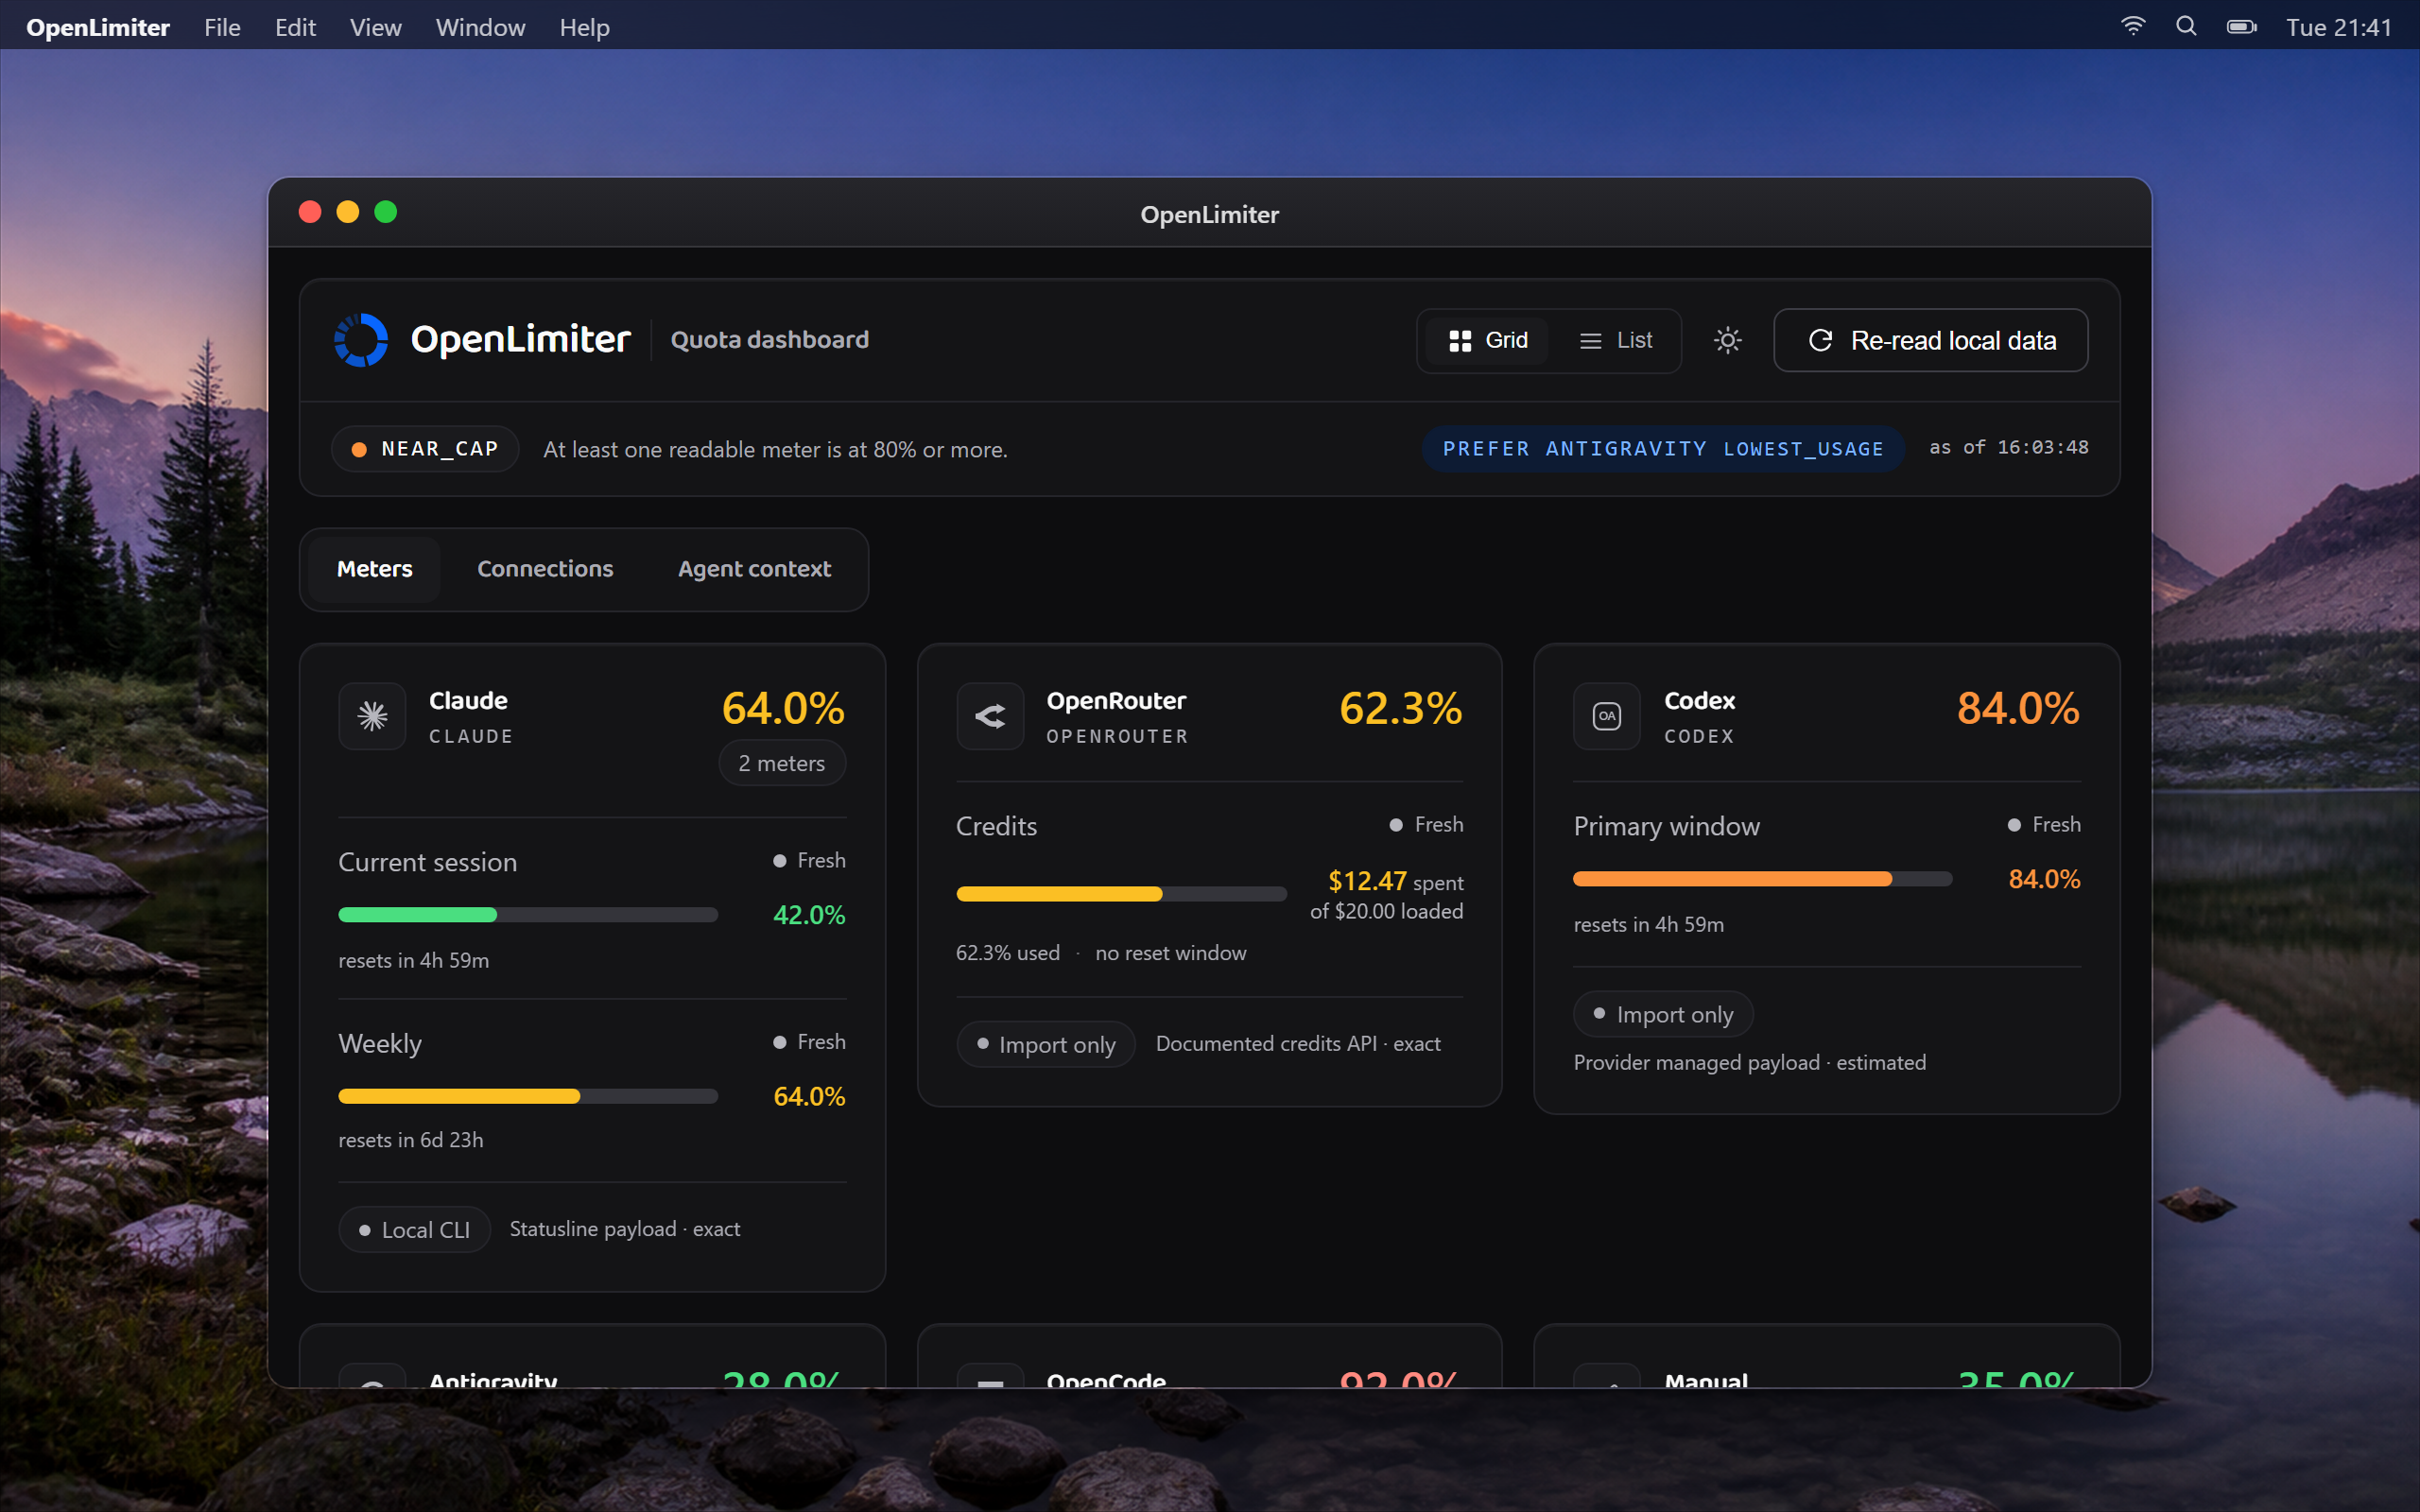Click the Statusline payload · exact label

pos(625,1229)
